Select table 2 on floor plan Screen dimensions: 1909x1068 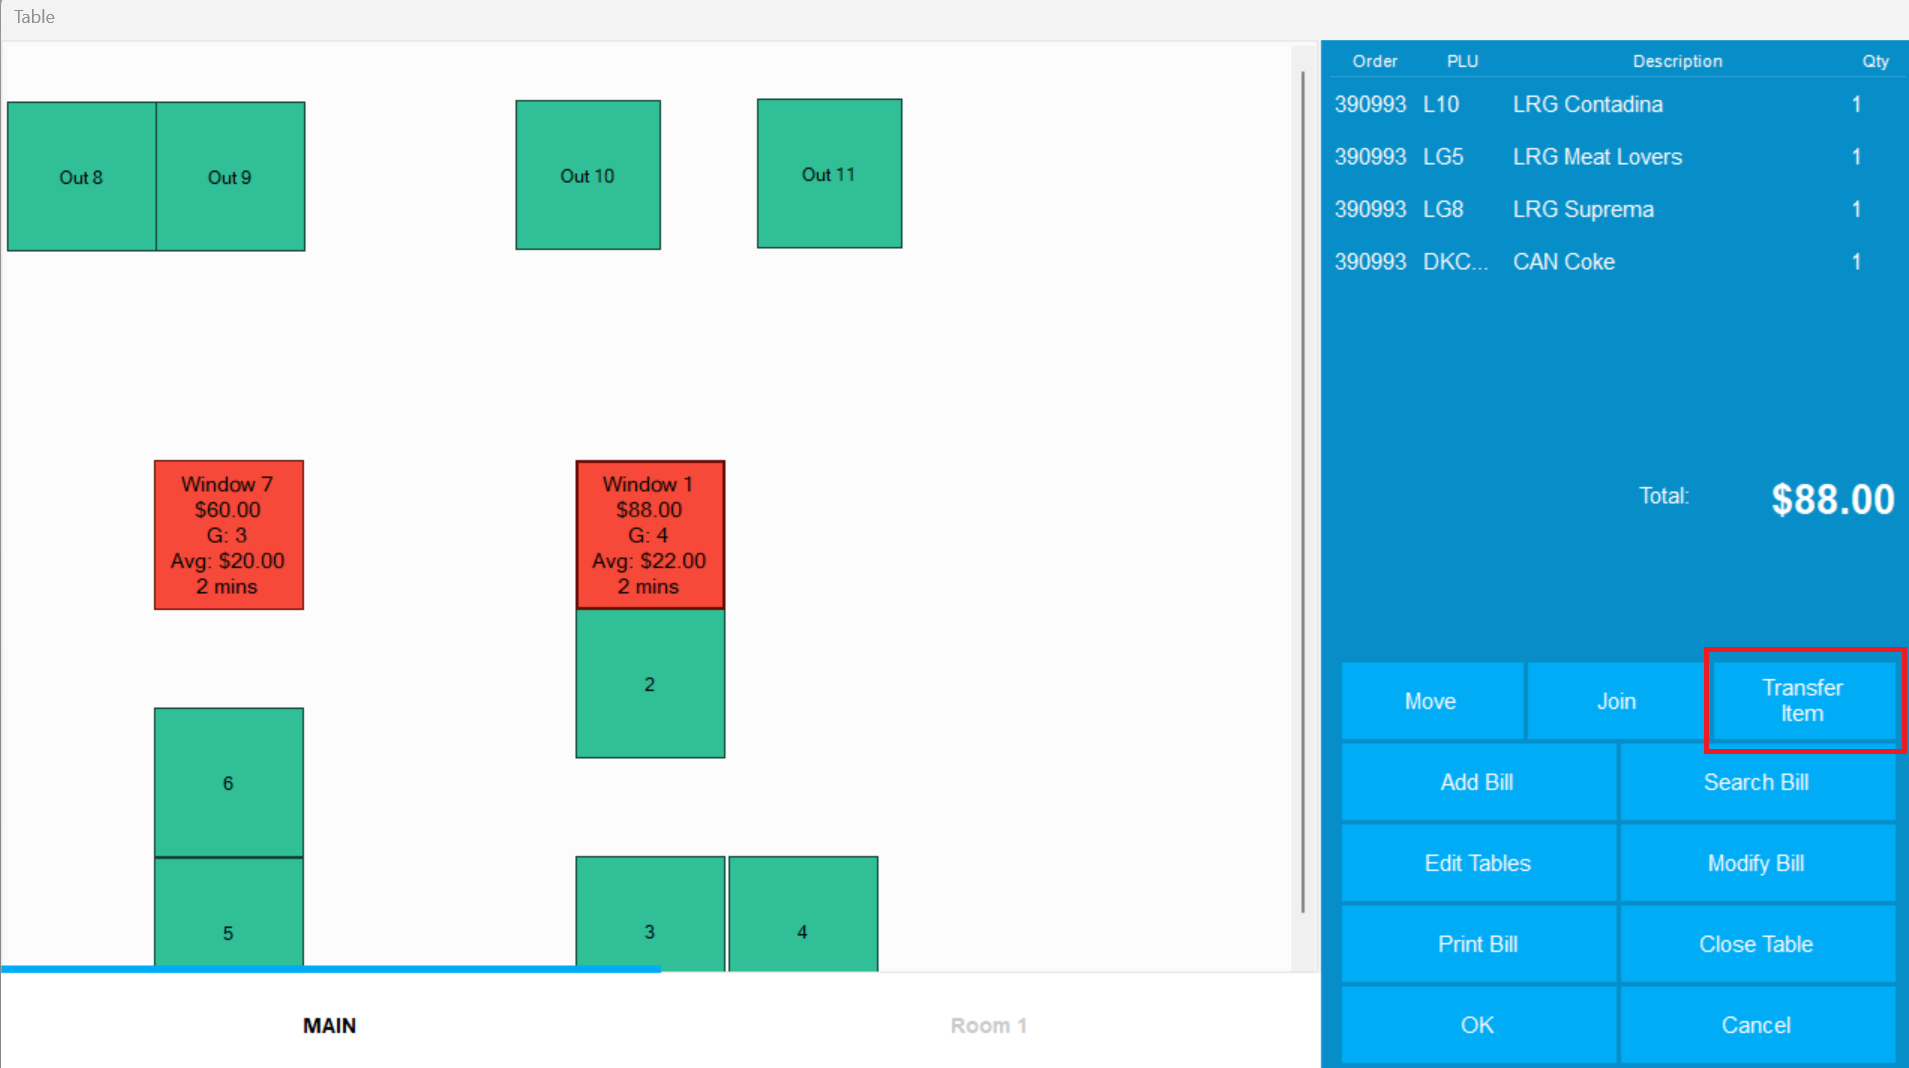(649, 684)
